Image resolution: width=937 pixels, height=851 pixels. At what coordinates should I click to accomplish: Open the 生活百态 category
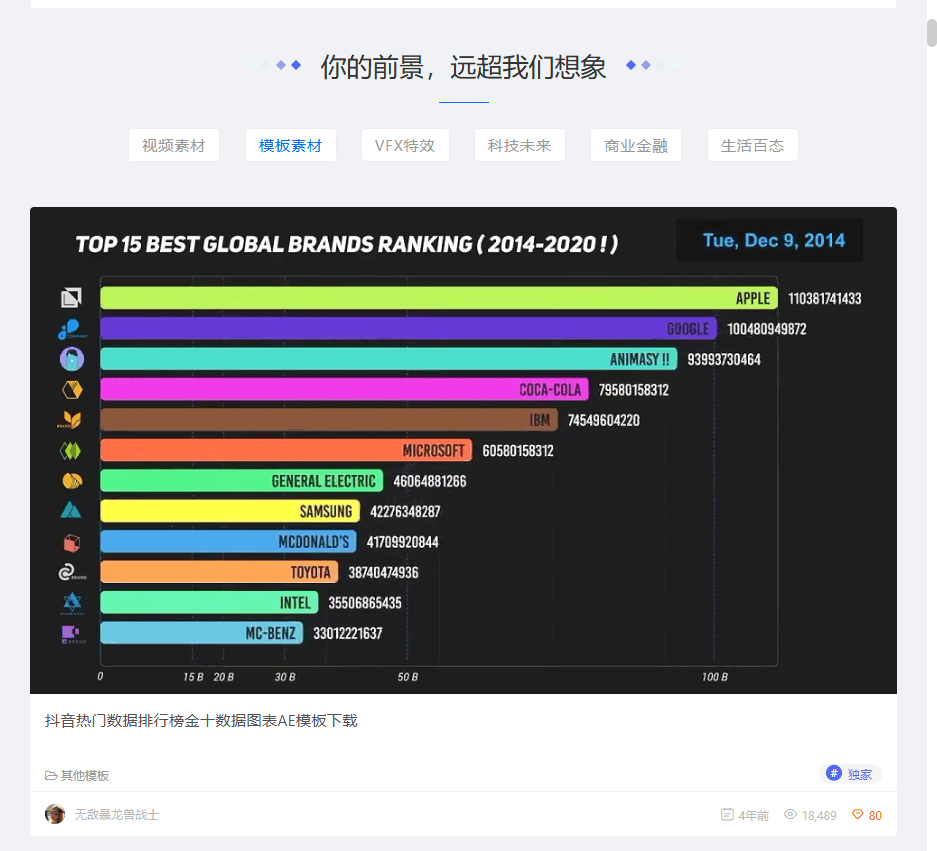pos(752,145)
